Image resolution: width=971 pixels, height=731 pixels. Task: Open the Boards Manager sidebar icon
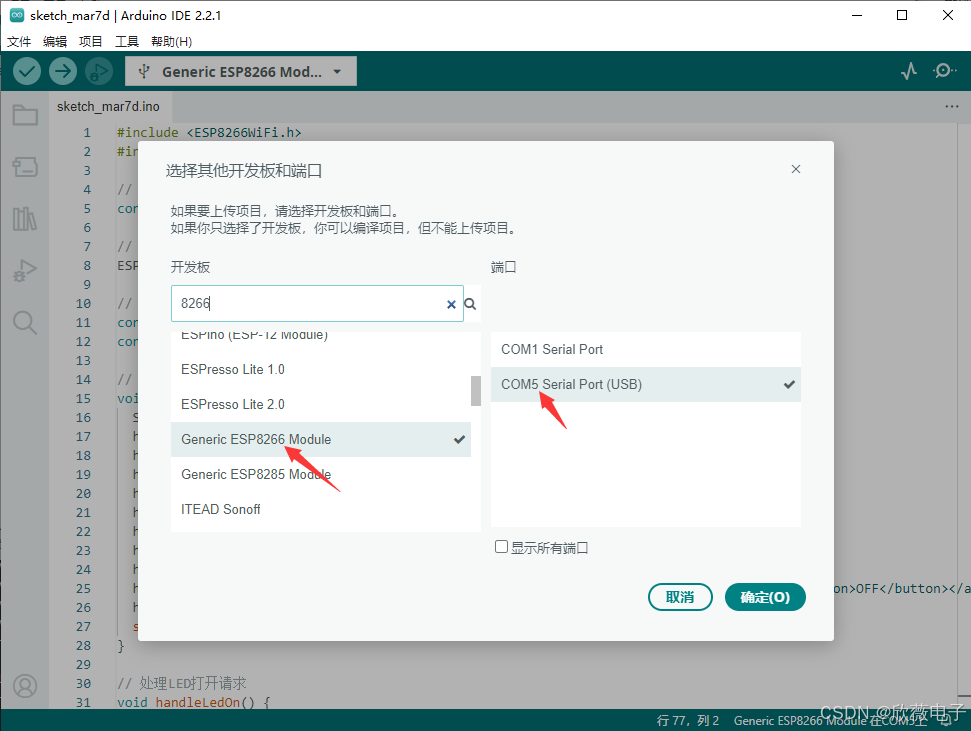pos(25,167)
